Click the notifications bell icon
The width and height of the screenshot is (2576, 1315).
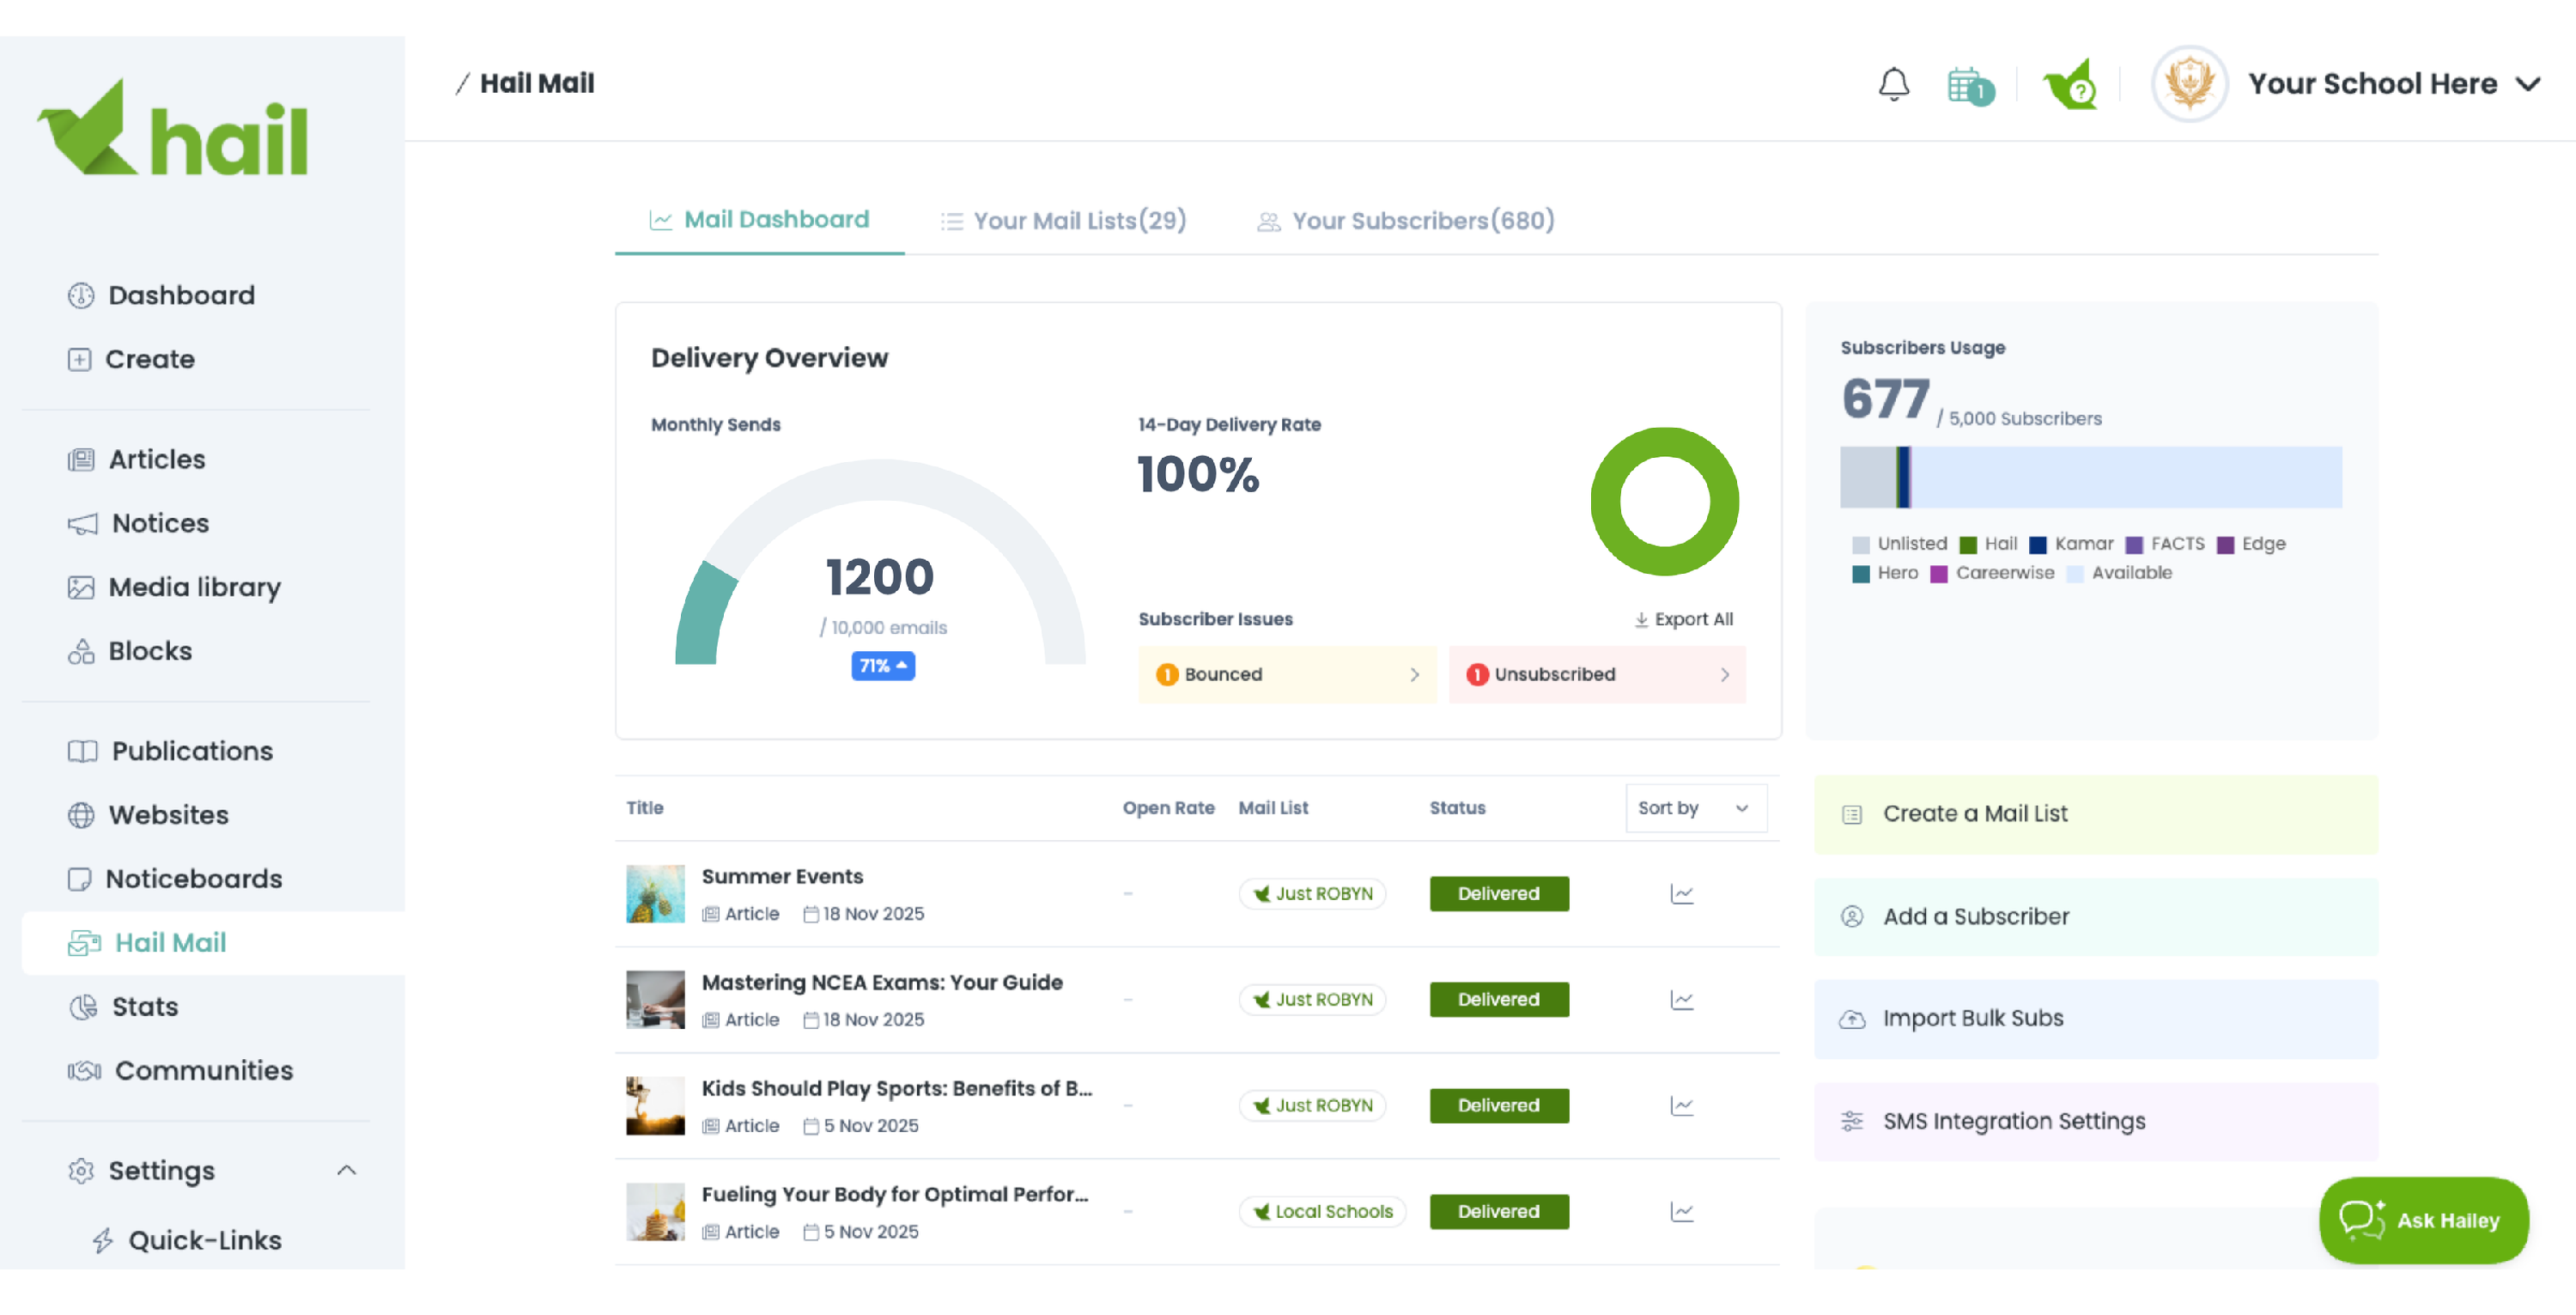tap(1893, 84)
